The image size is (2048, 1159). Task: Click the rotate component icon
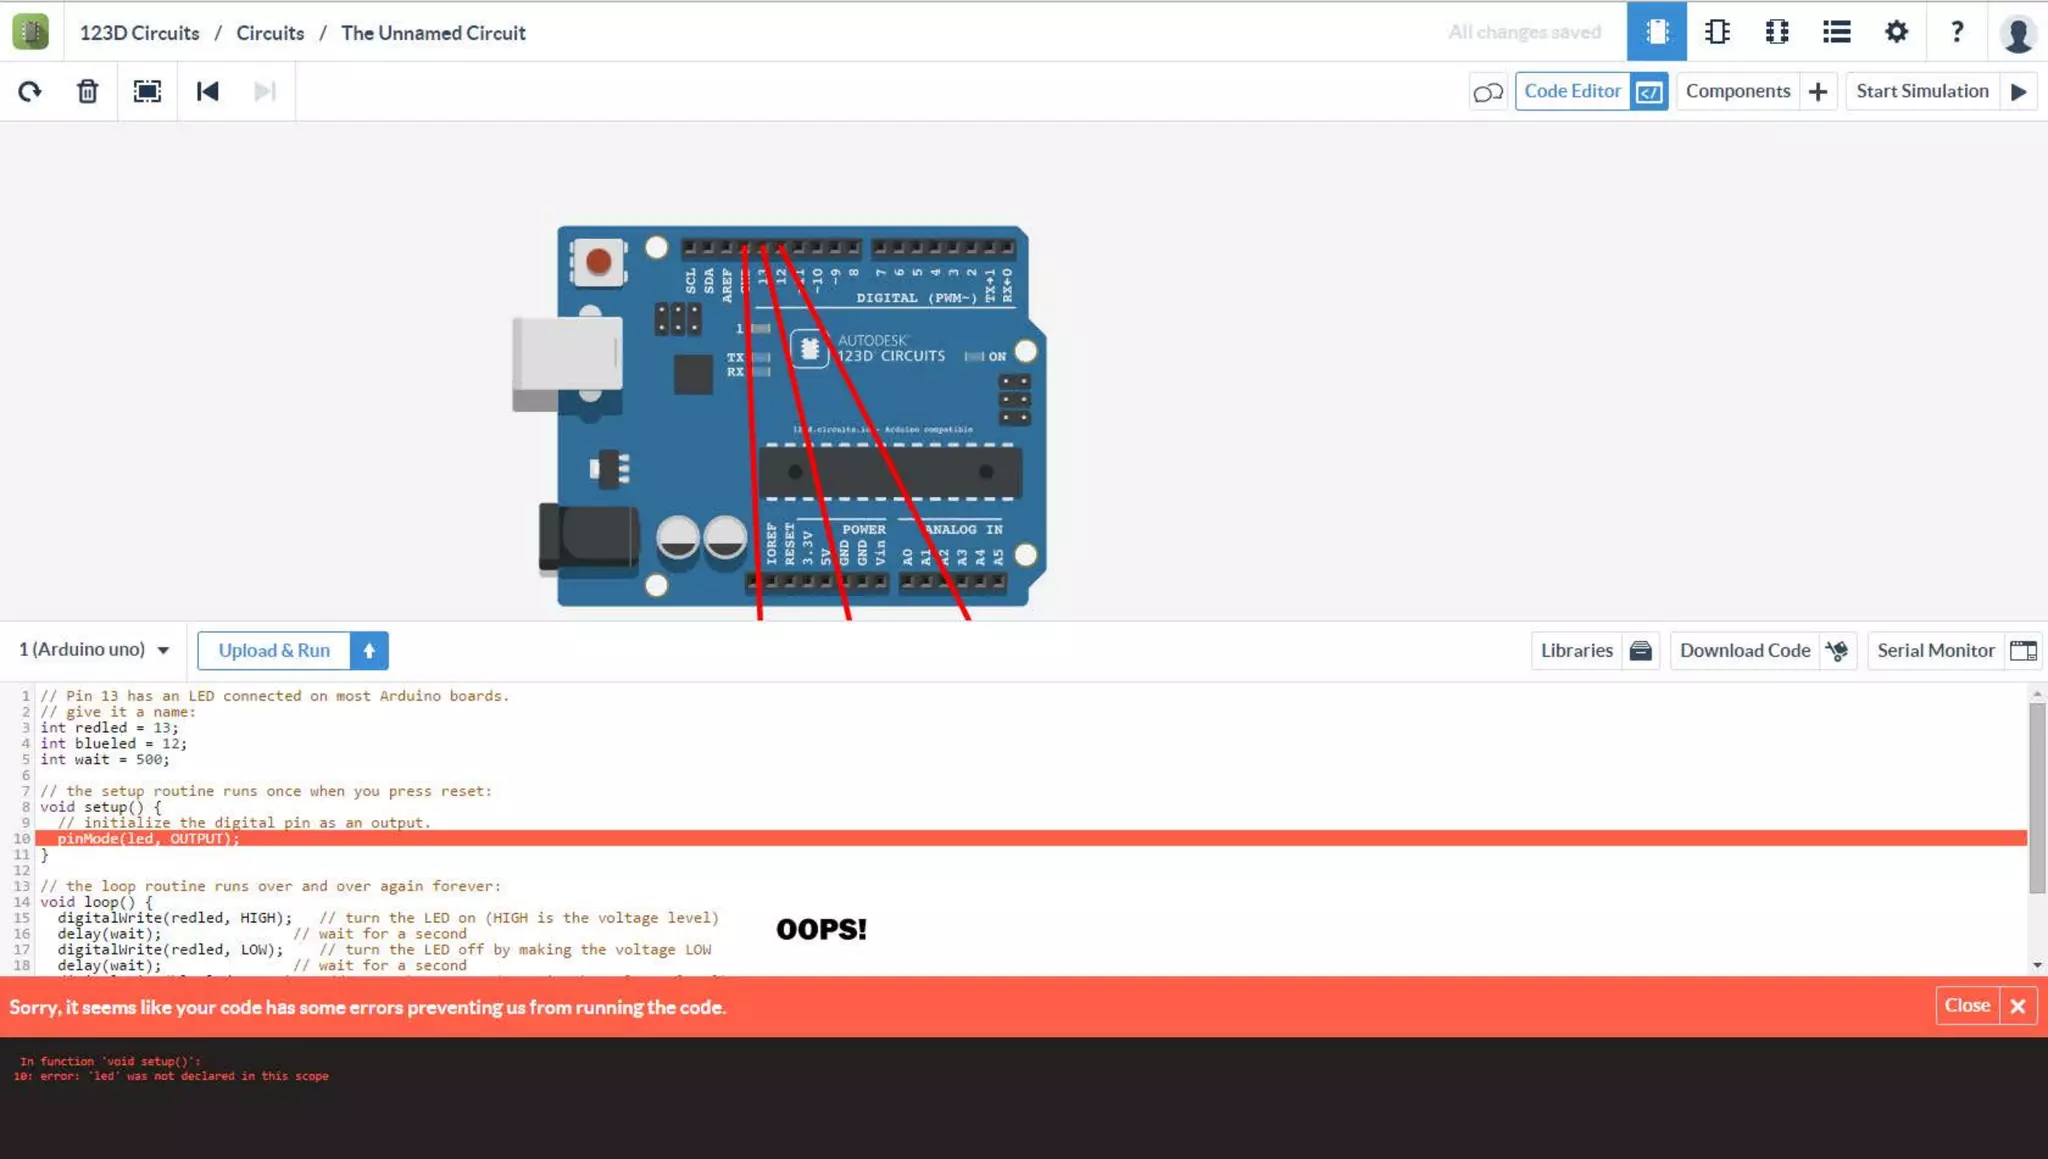point(30,92)
